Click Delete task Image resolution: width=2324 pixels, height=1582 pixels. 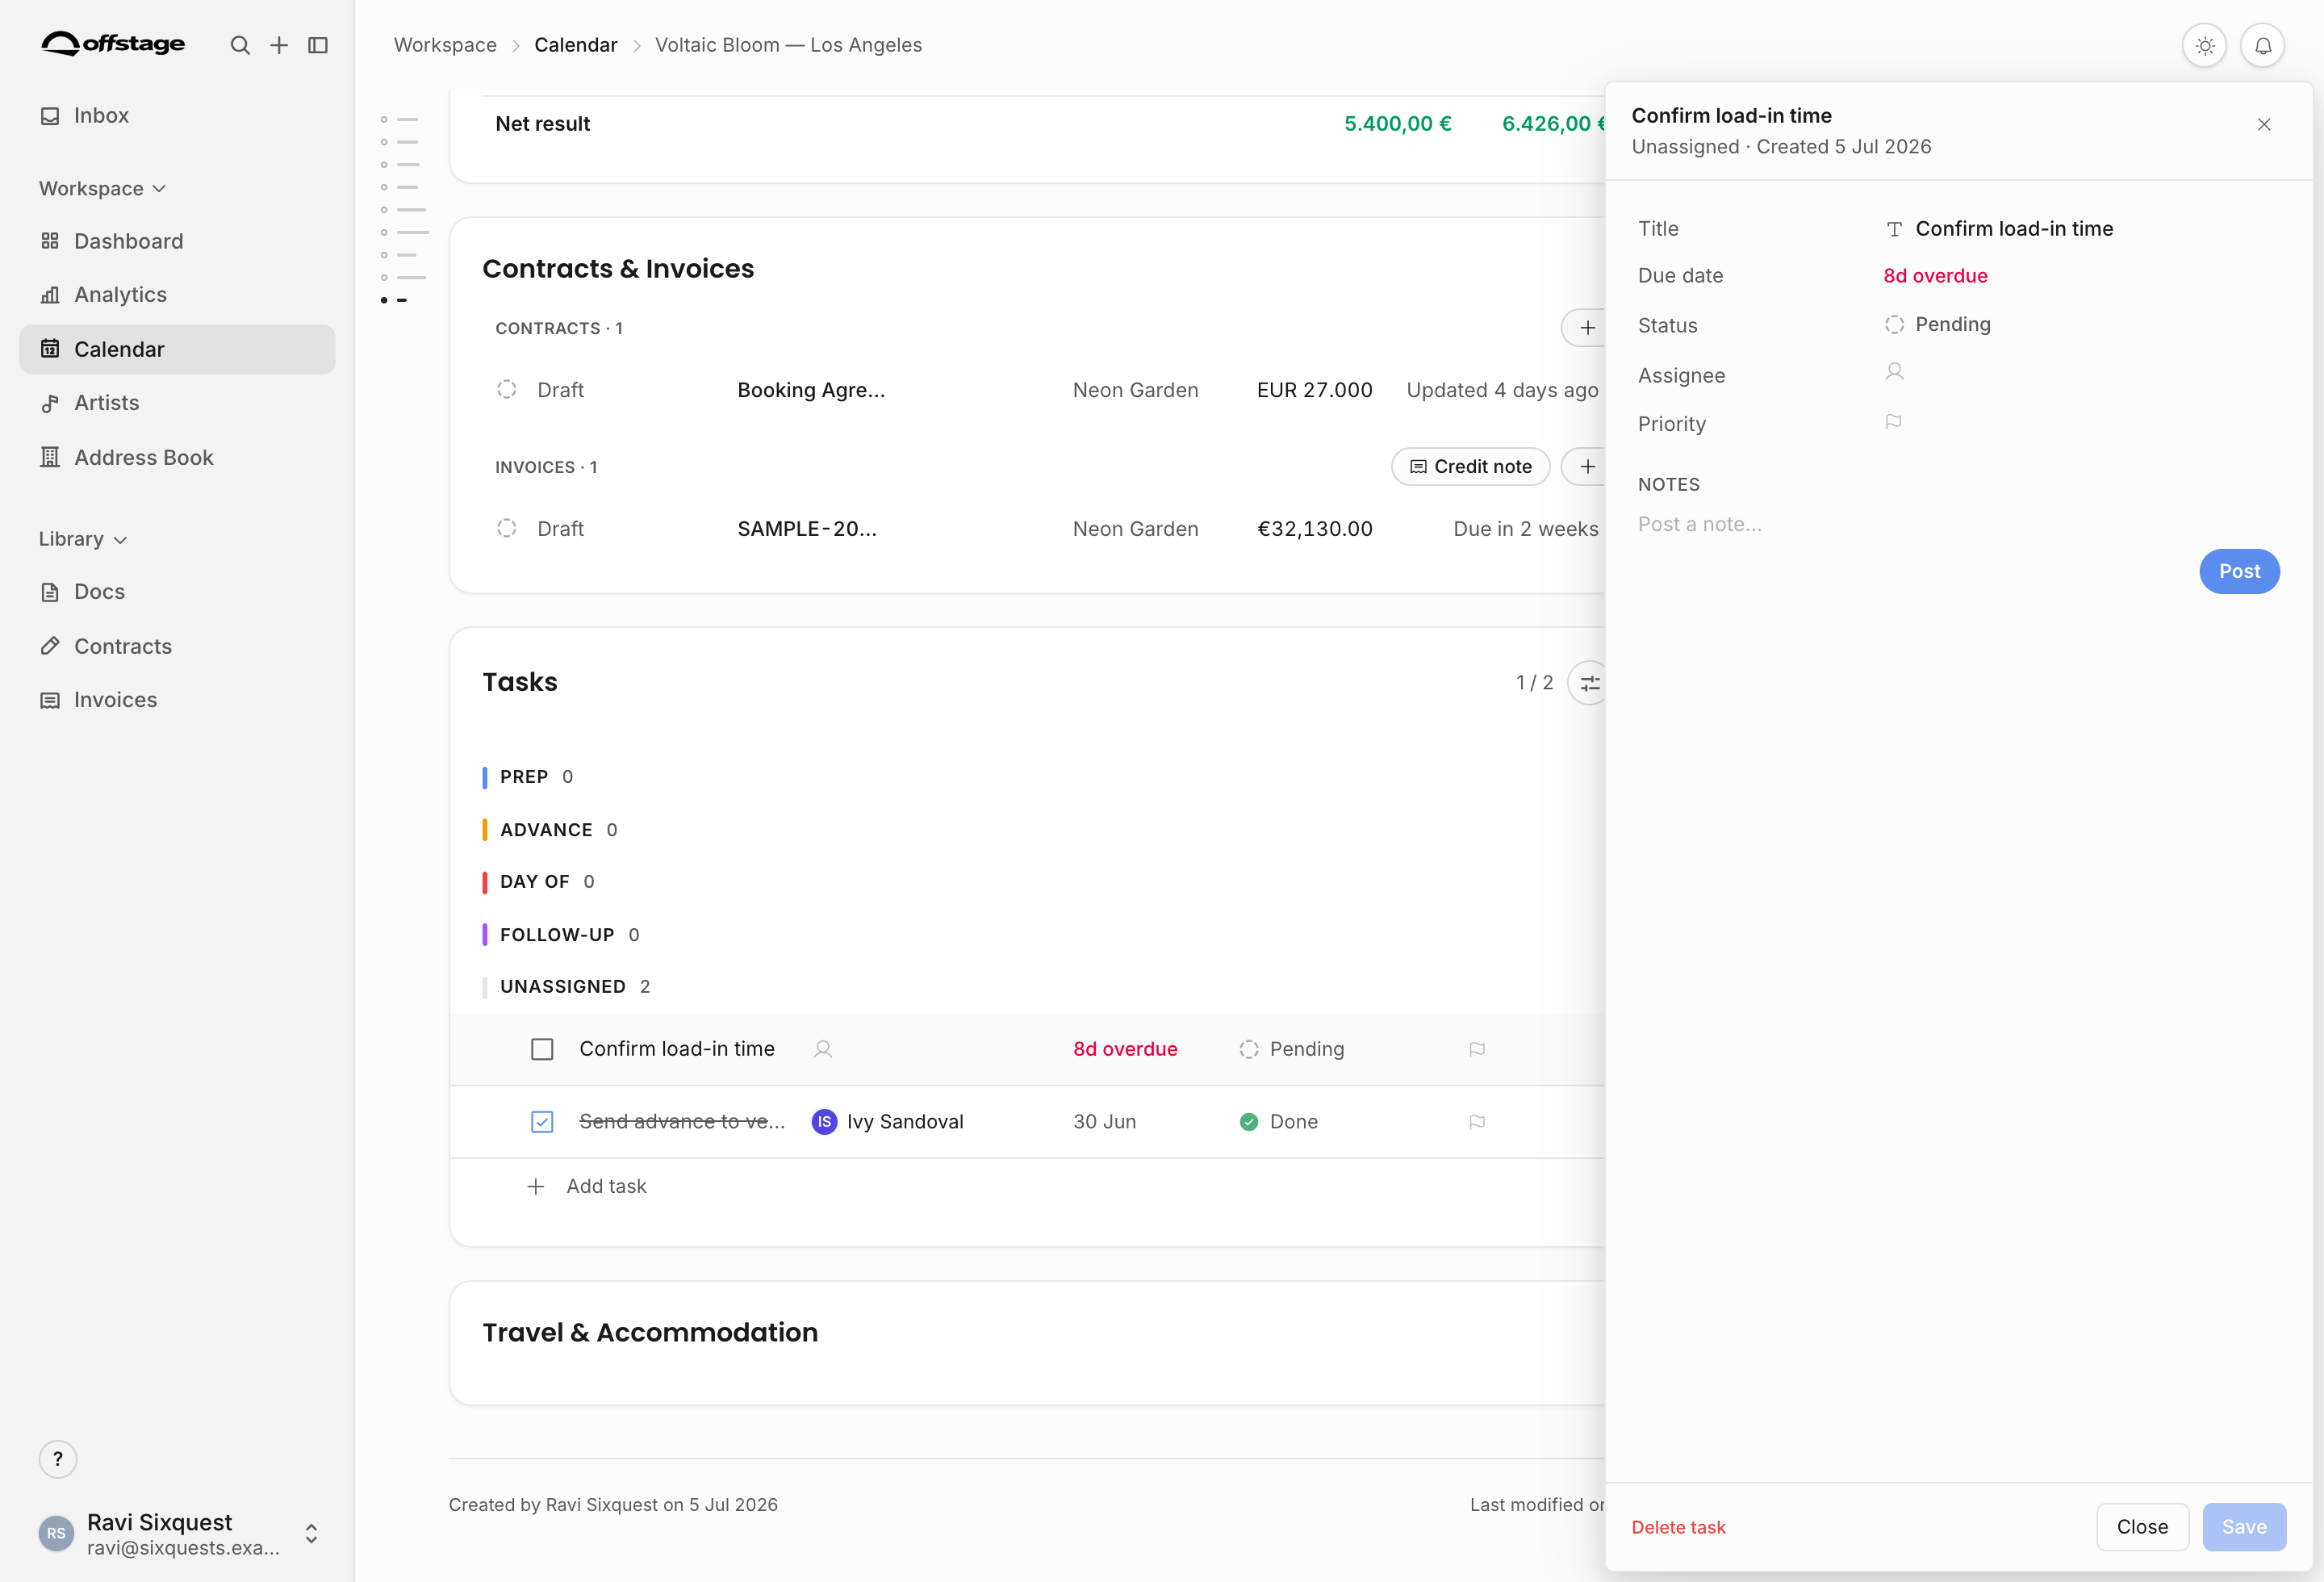pos(1678,1527)
